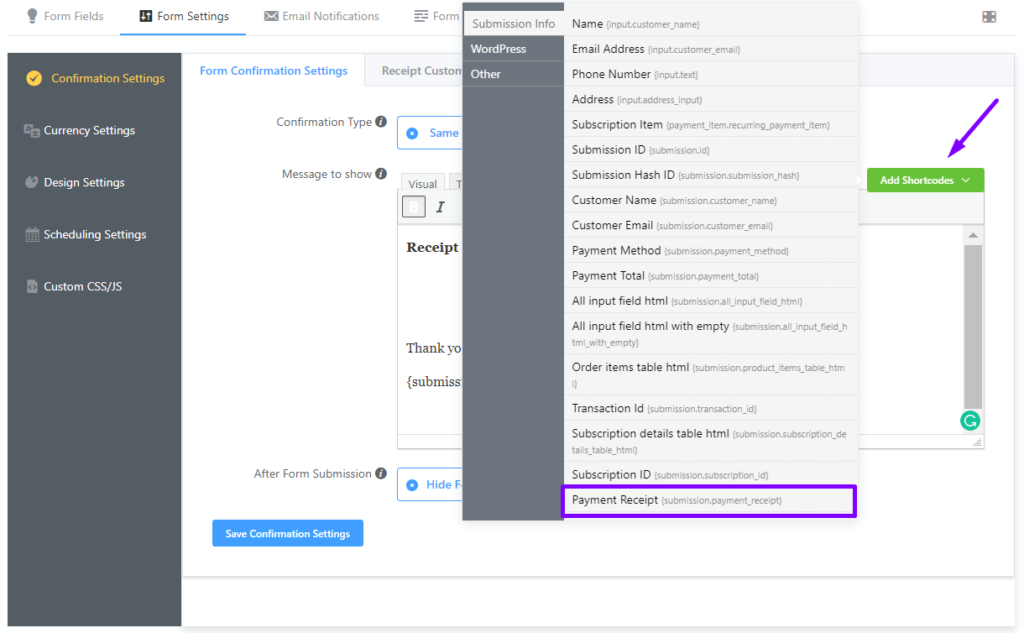Select Submission Info shortcode group
Viewport: 1024px width, 633px height.
[x=513, y=24]
